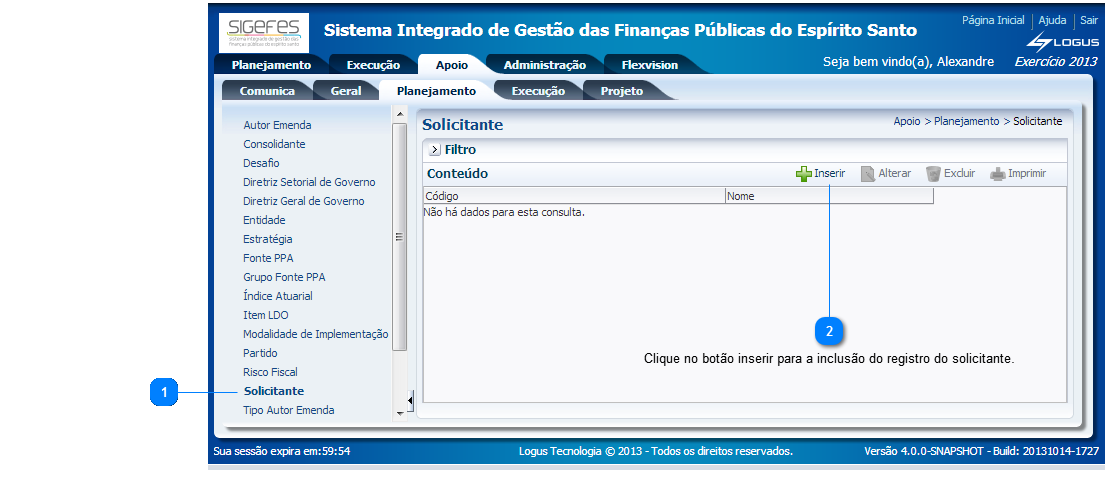Click the Alterar edit icon
The width and height of the screenshot is (1118, 482).
click(868, 174)
